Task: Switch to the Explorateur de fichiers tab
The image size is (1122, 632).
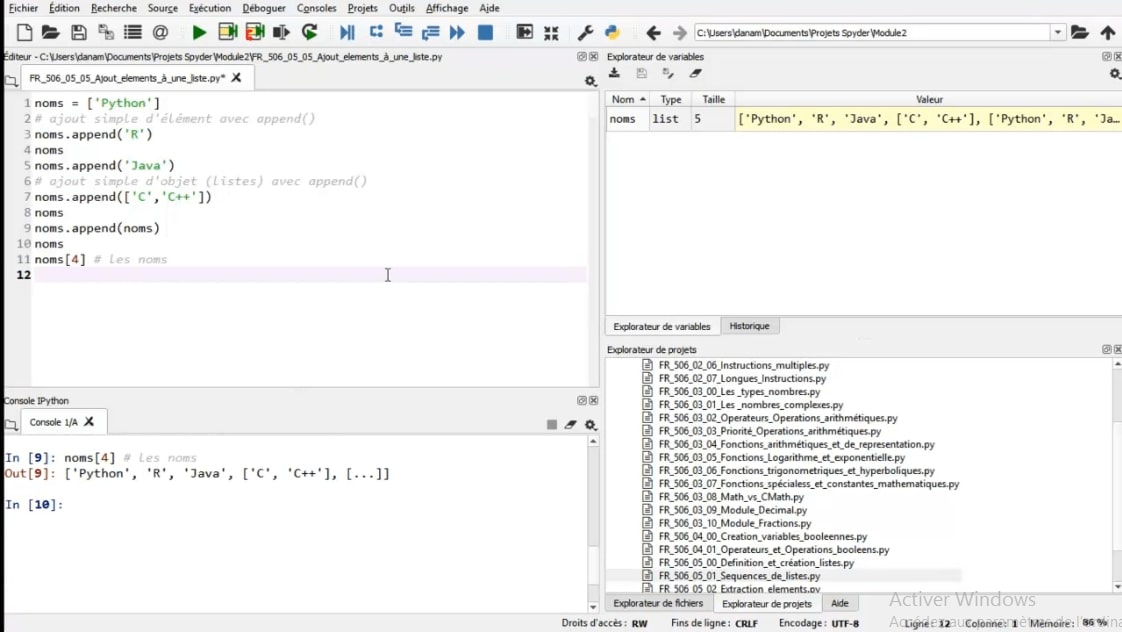Action: (659, 603)
